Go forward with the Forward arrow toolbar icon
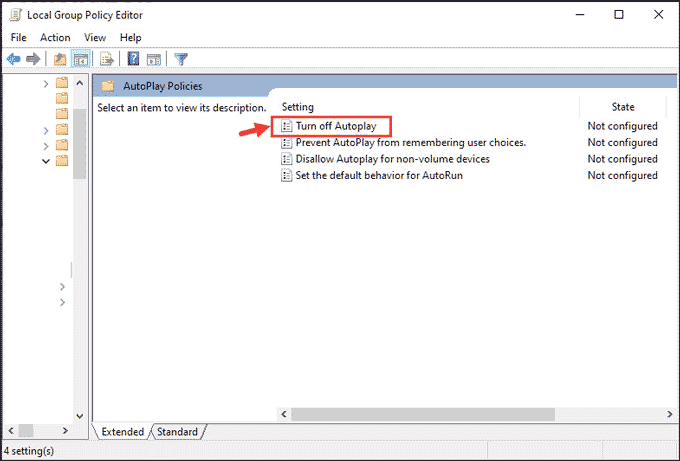The image size is (680, 461). 33,59
